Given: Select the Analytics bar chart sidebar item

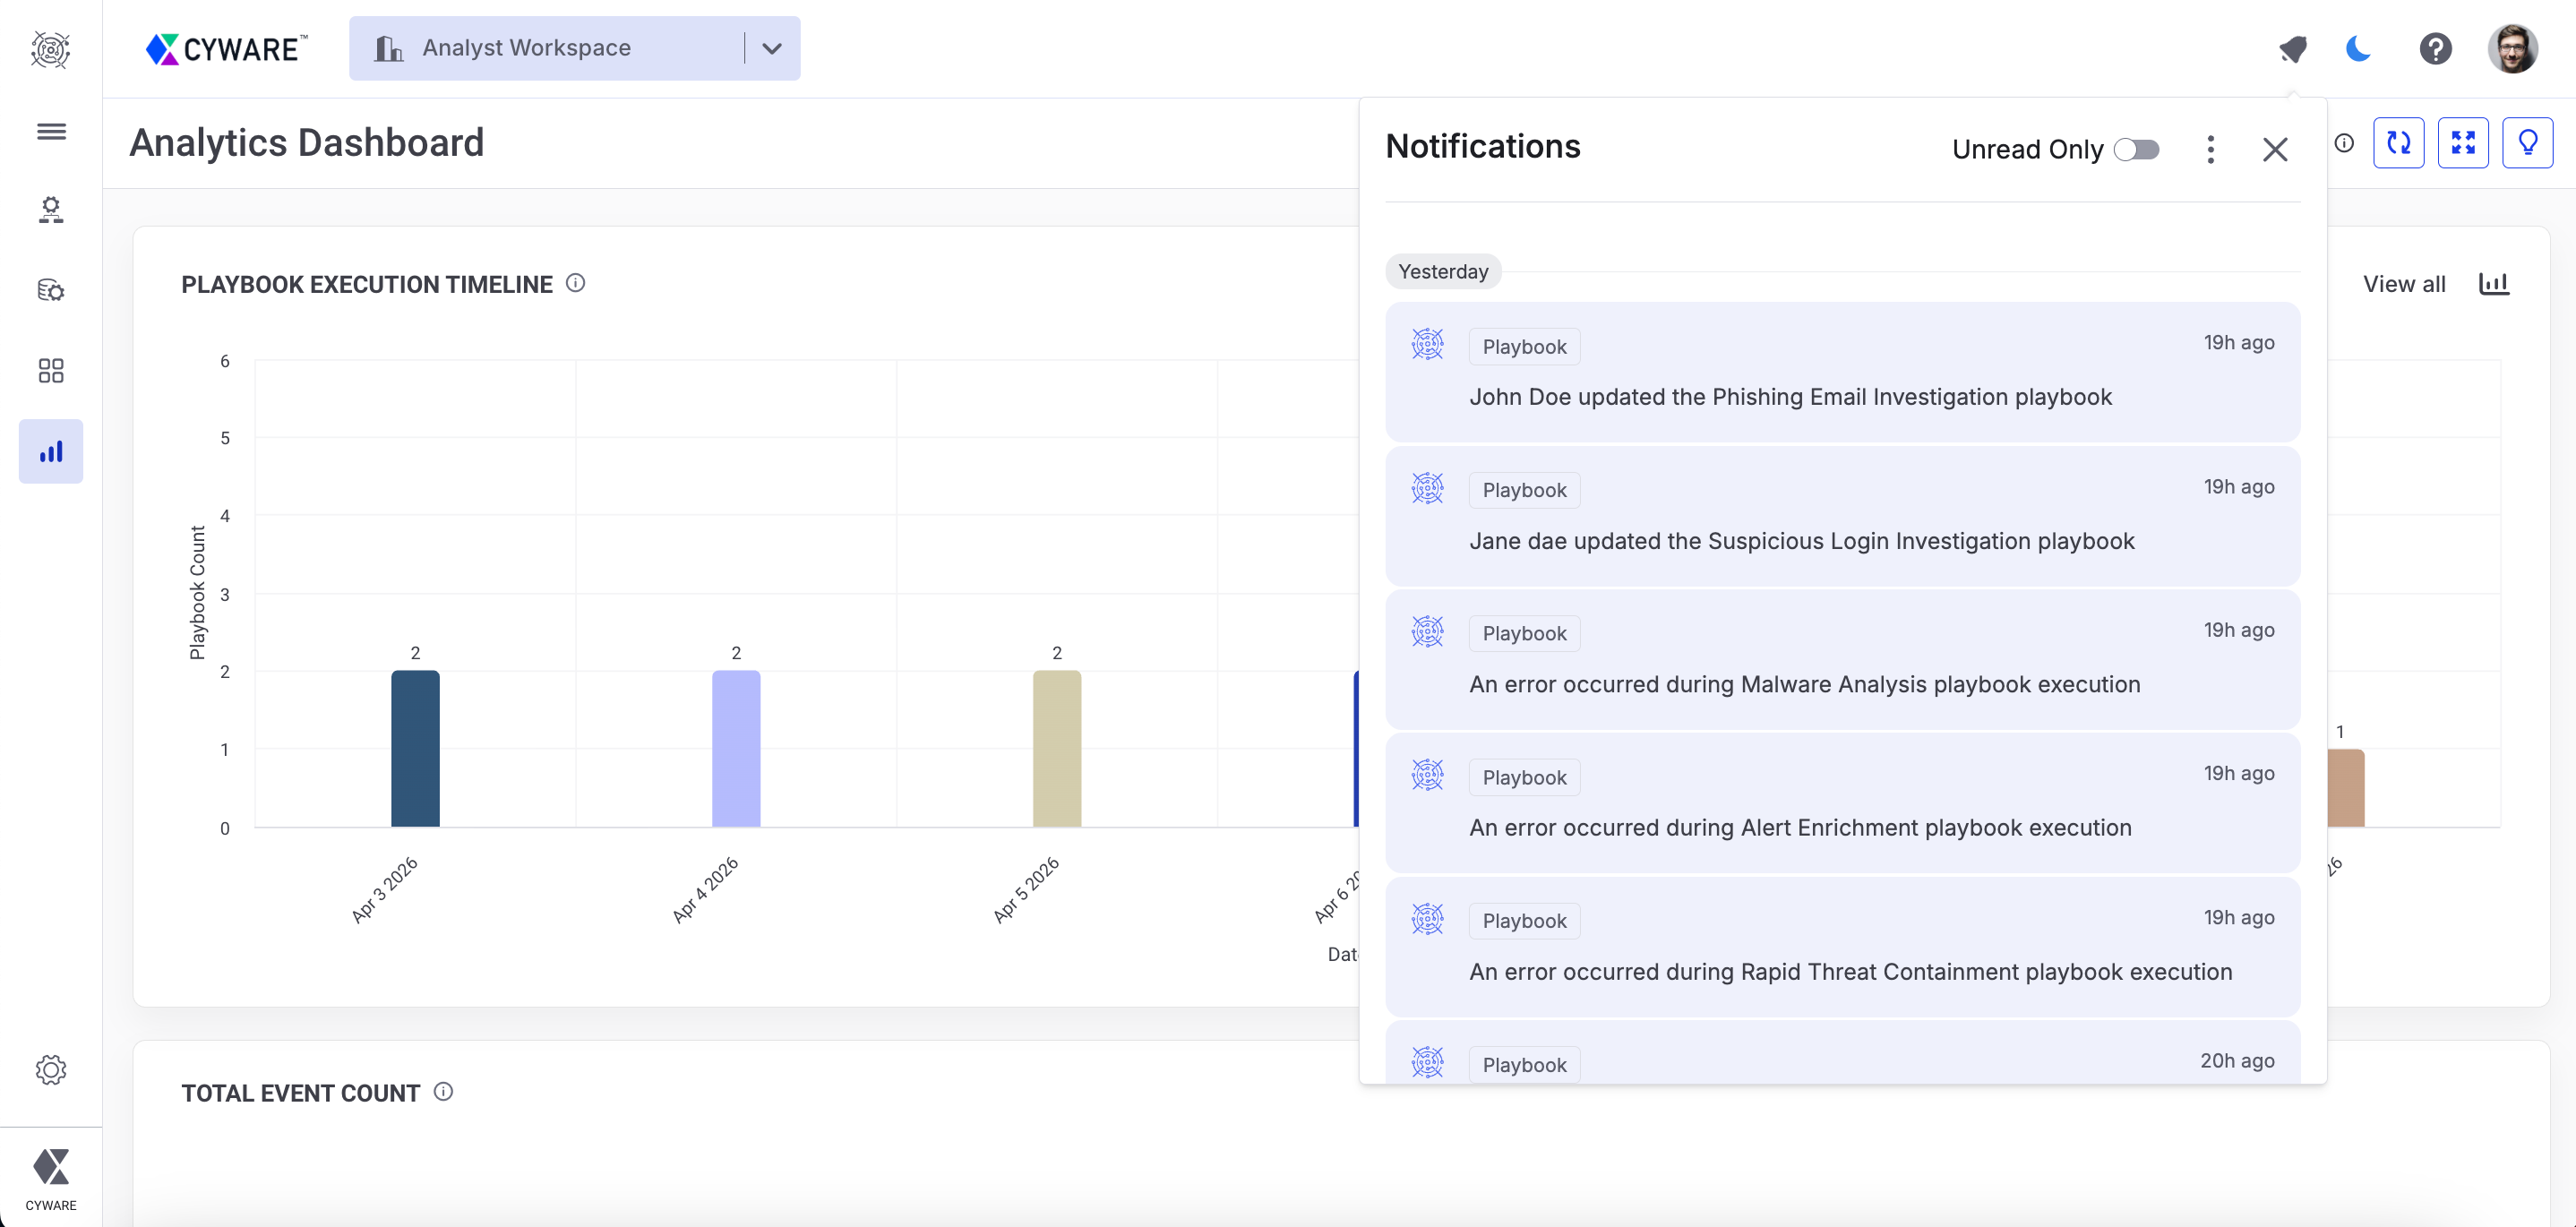Looking at the screenshot, I should pos(51,452).
